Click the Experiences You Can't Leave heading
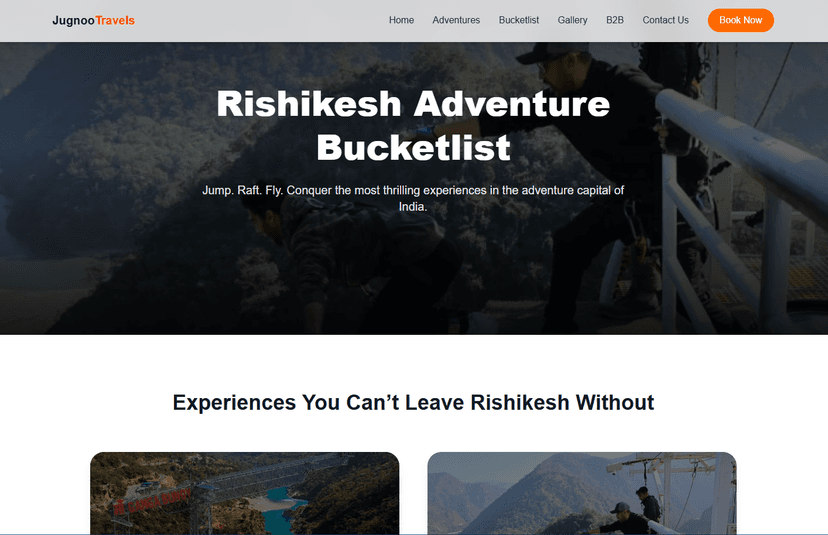The image size is (828, 535). tap(413, 402)
